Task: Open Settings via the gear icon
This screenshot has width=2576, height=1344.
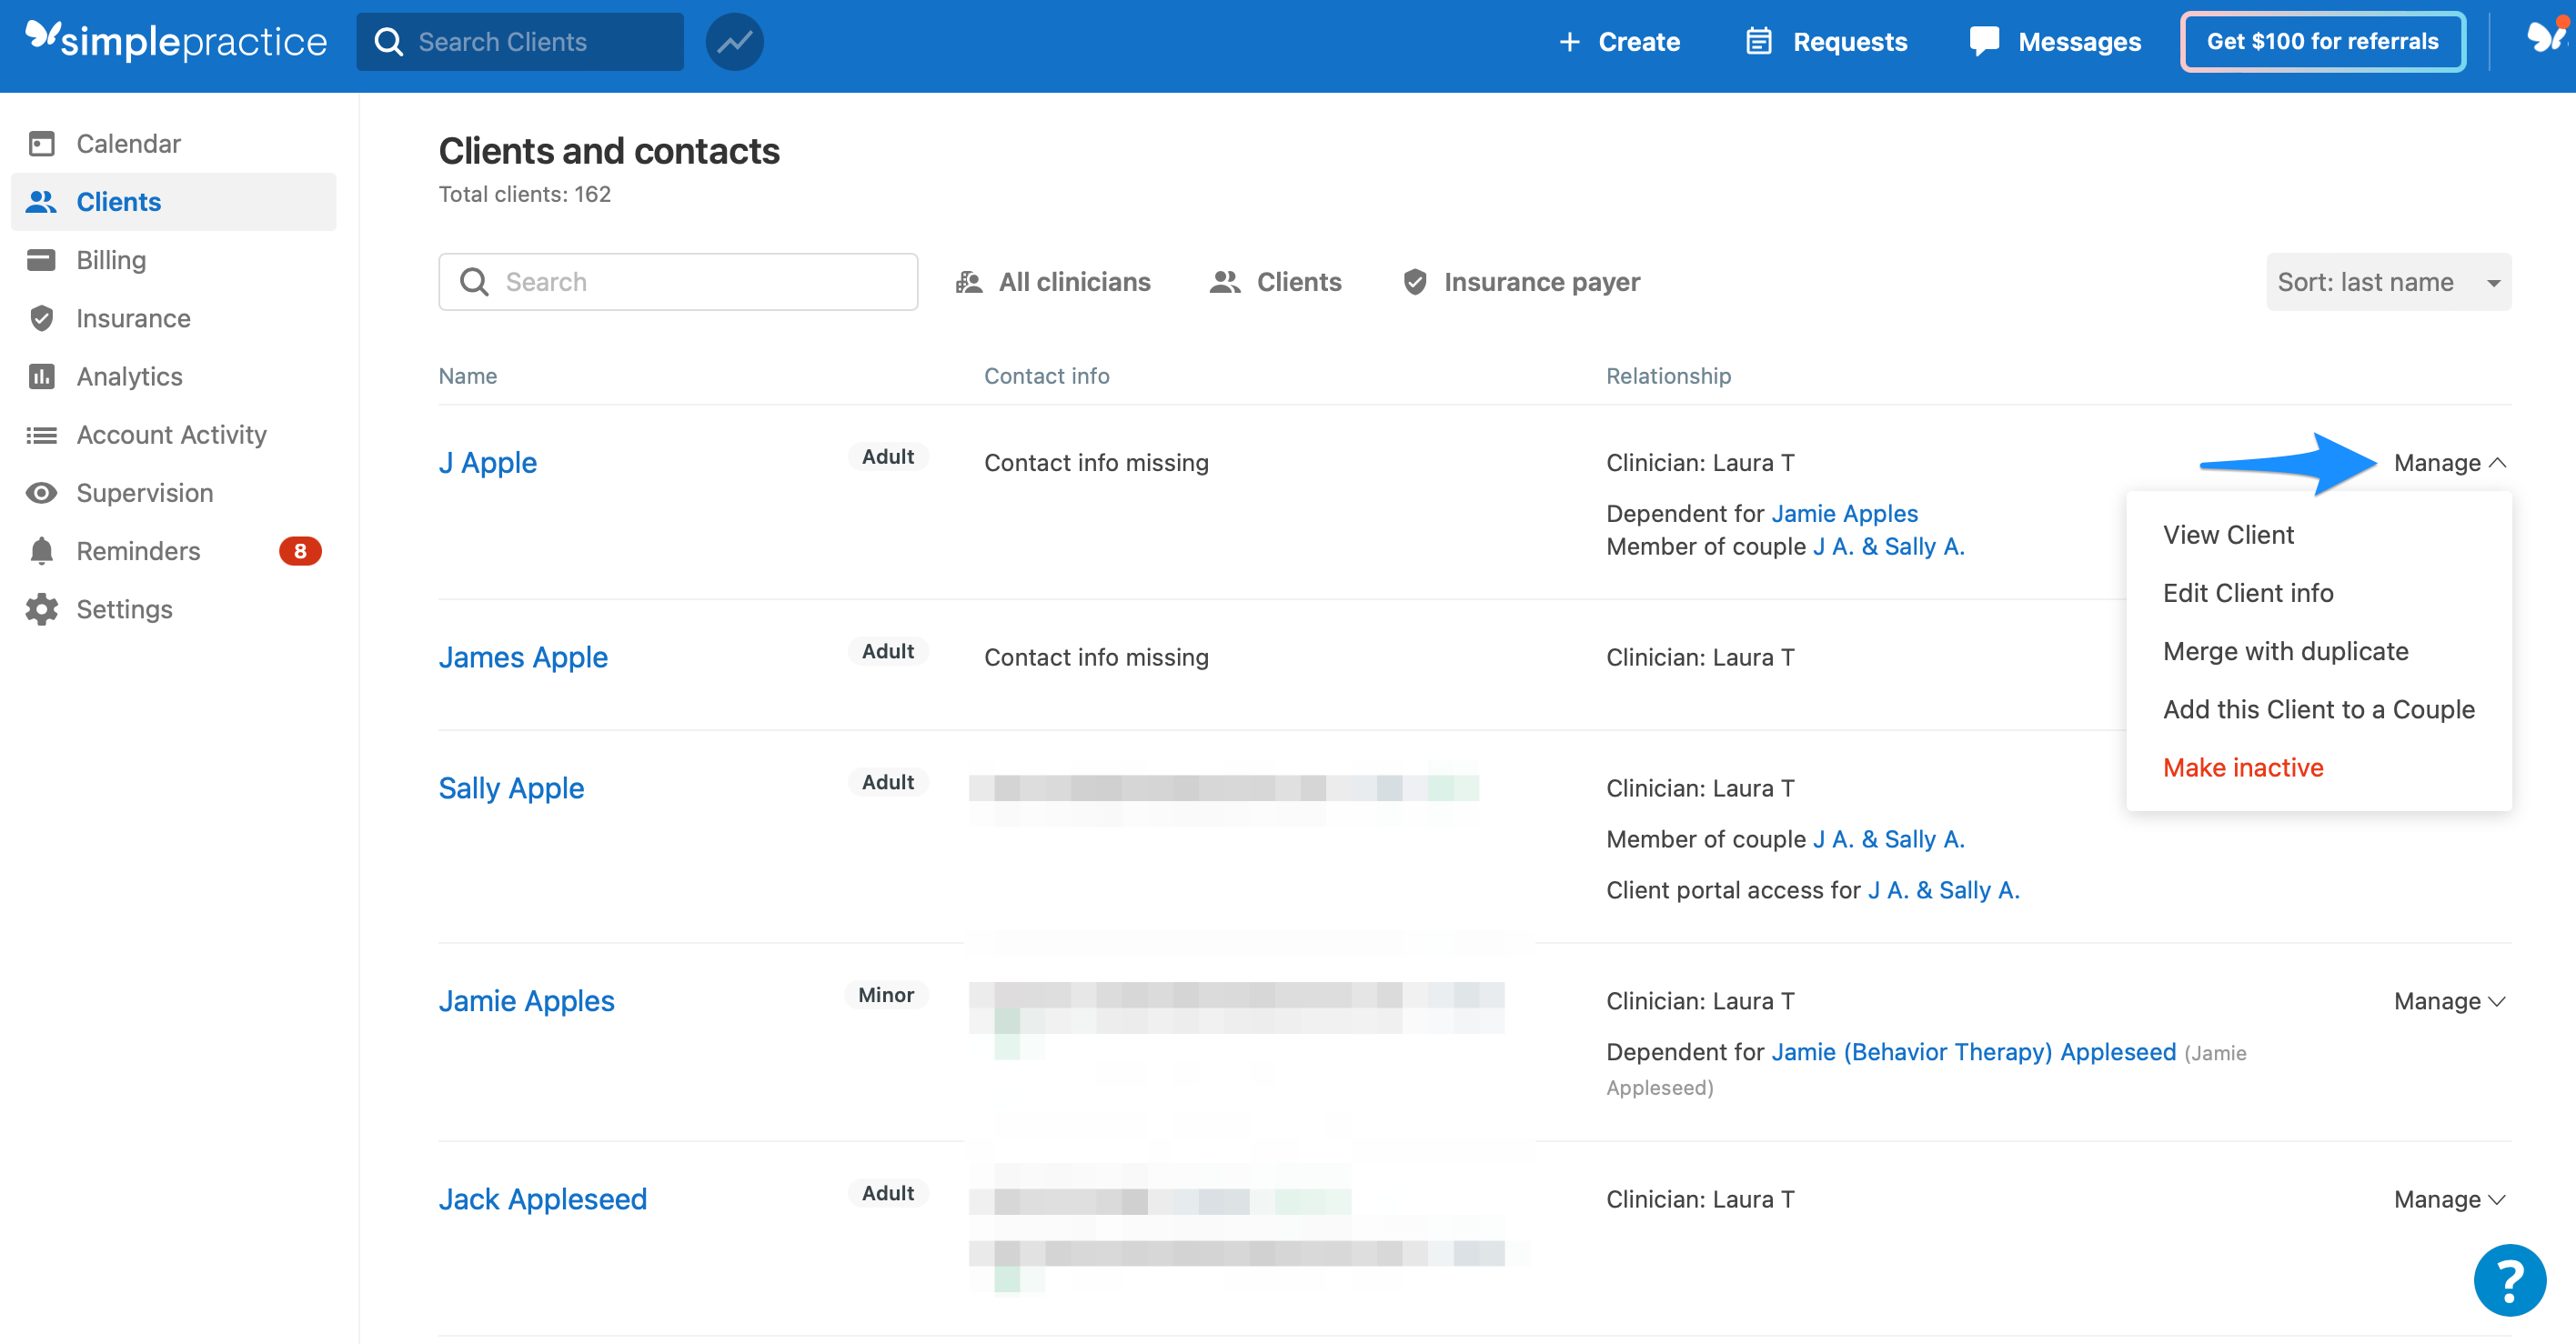Action: tap(40, 609)
